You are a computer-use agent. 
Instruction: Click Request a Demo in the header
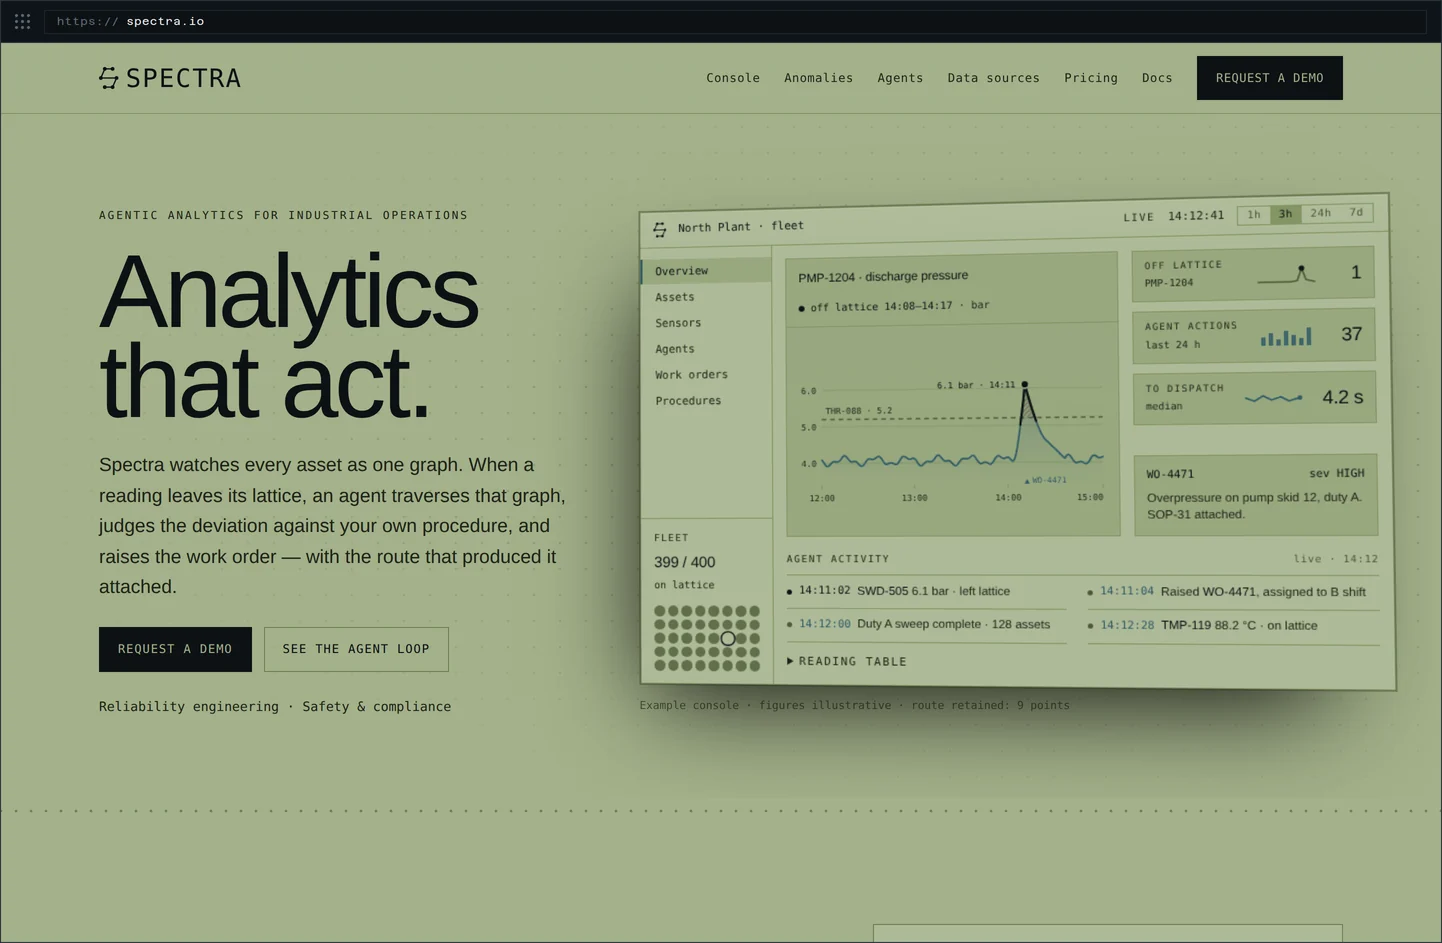pos(1269,78)
